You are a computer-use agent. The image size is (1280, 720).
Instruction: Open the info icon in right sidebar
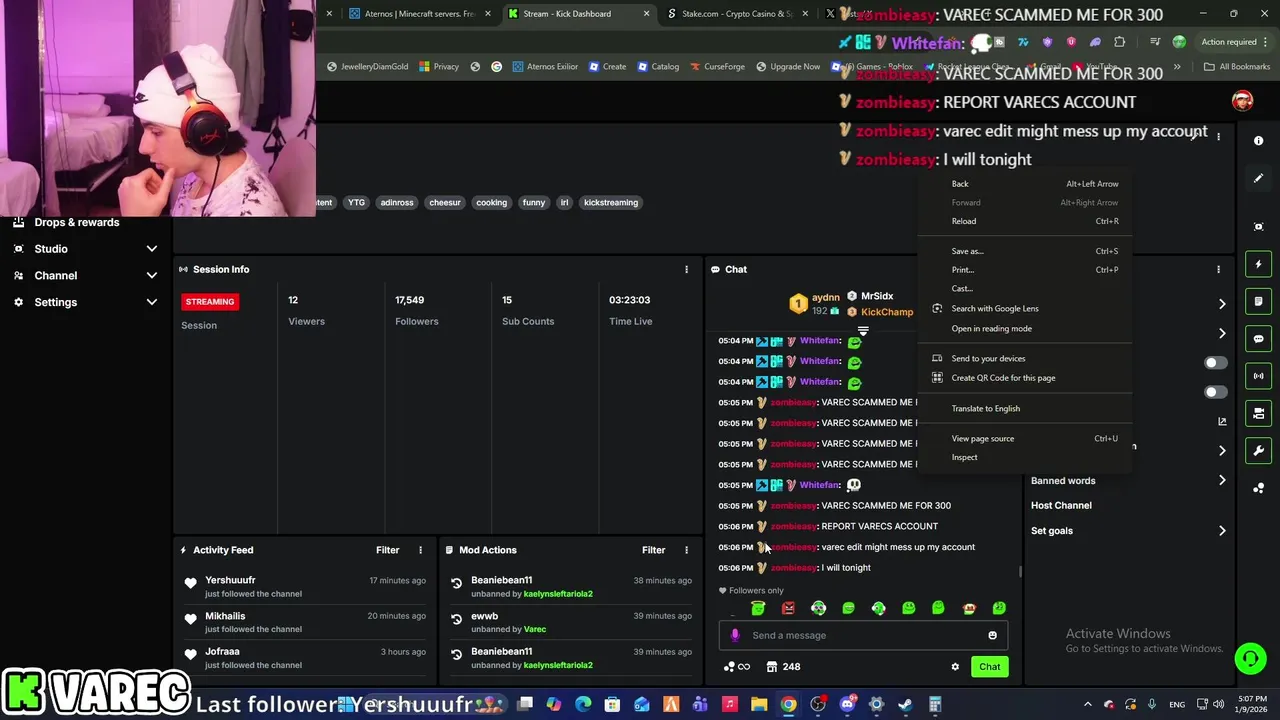(x=1258, y=141)
